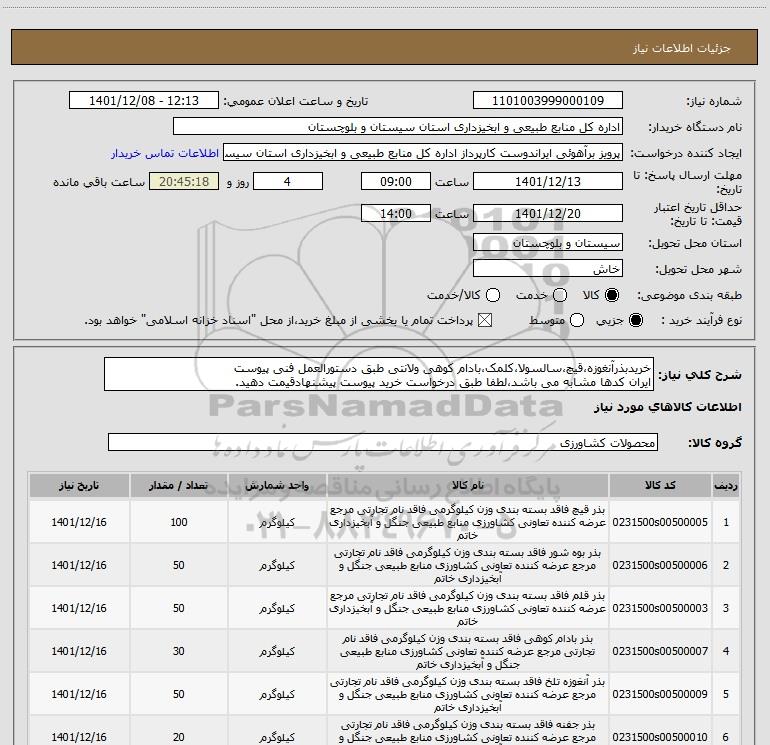Click the نام کالا column header
This screenshot has width=770, height=745.
468,485
